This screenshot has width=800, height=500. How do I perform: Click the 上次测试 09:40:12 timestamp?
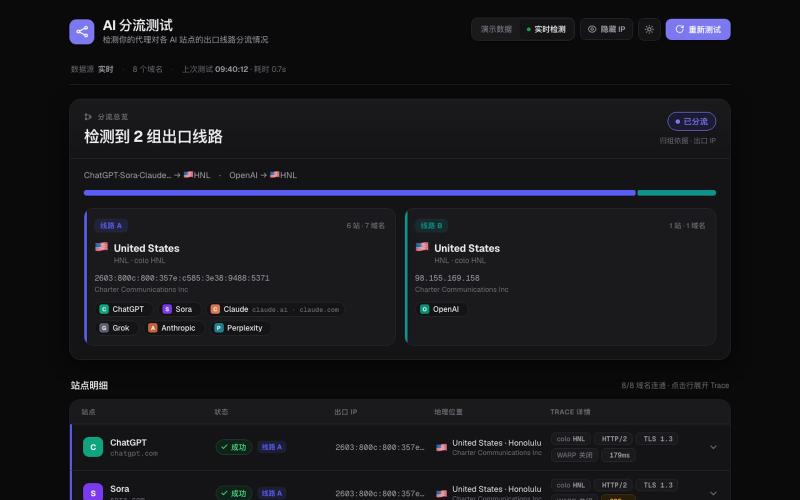pos(215,69)
